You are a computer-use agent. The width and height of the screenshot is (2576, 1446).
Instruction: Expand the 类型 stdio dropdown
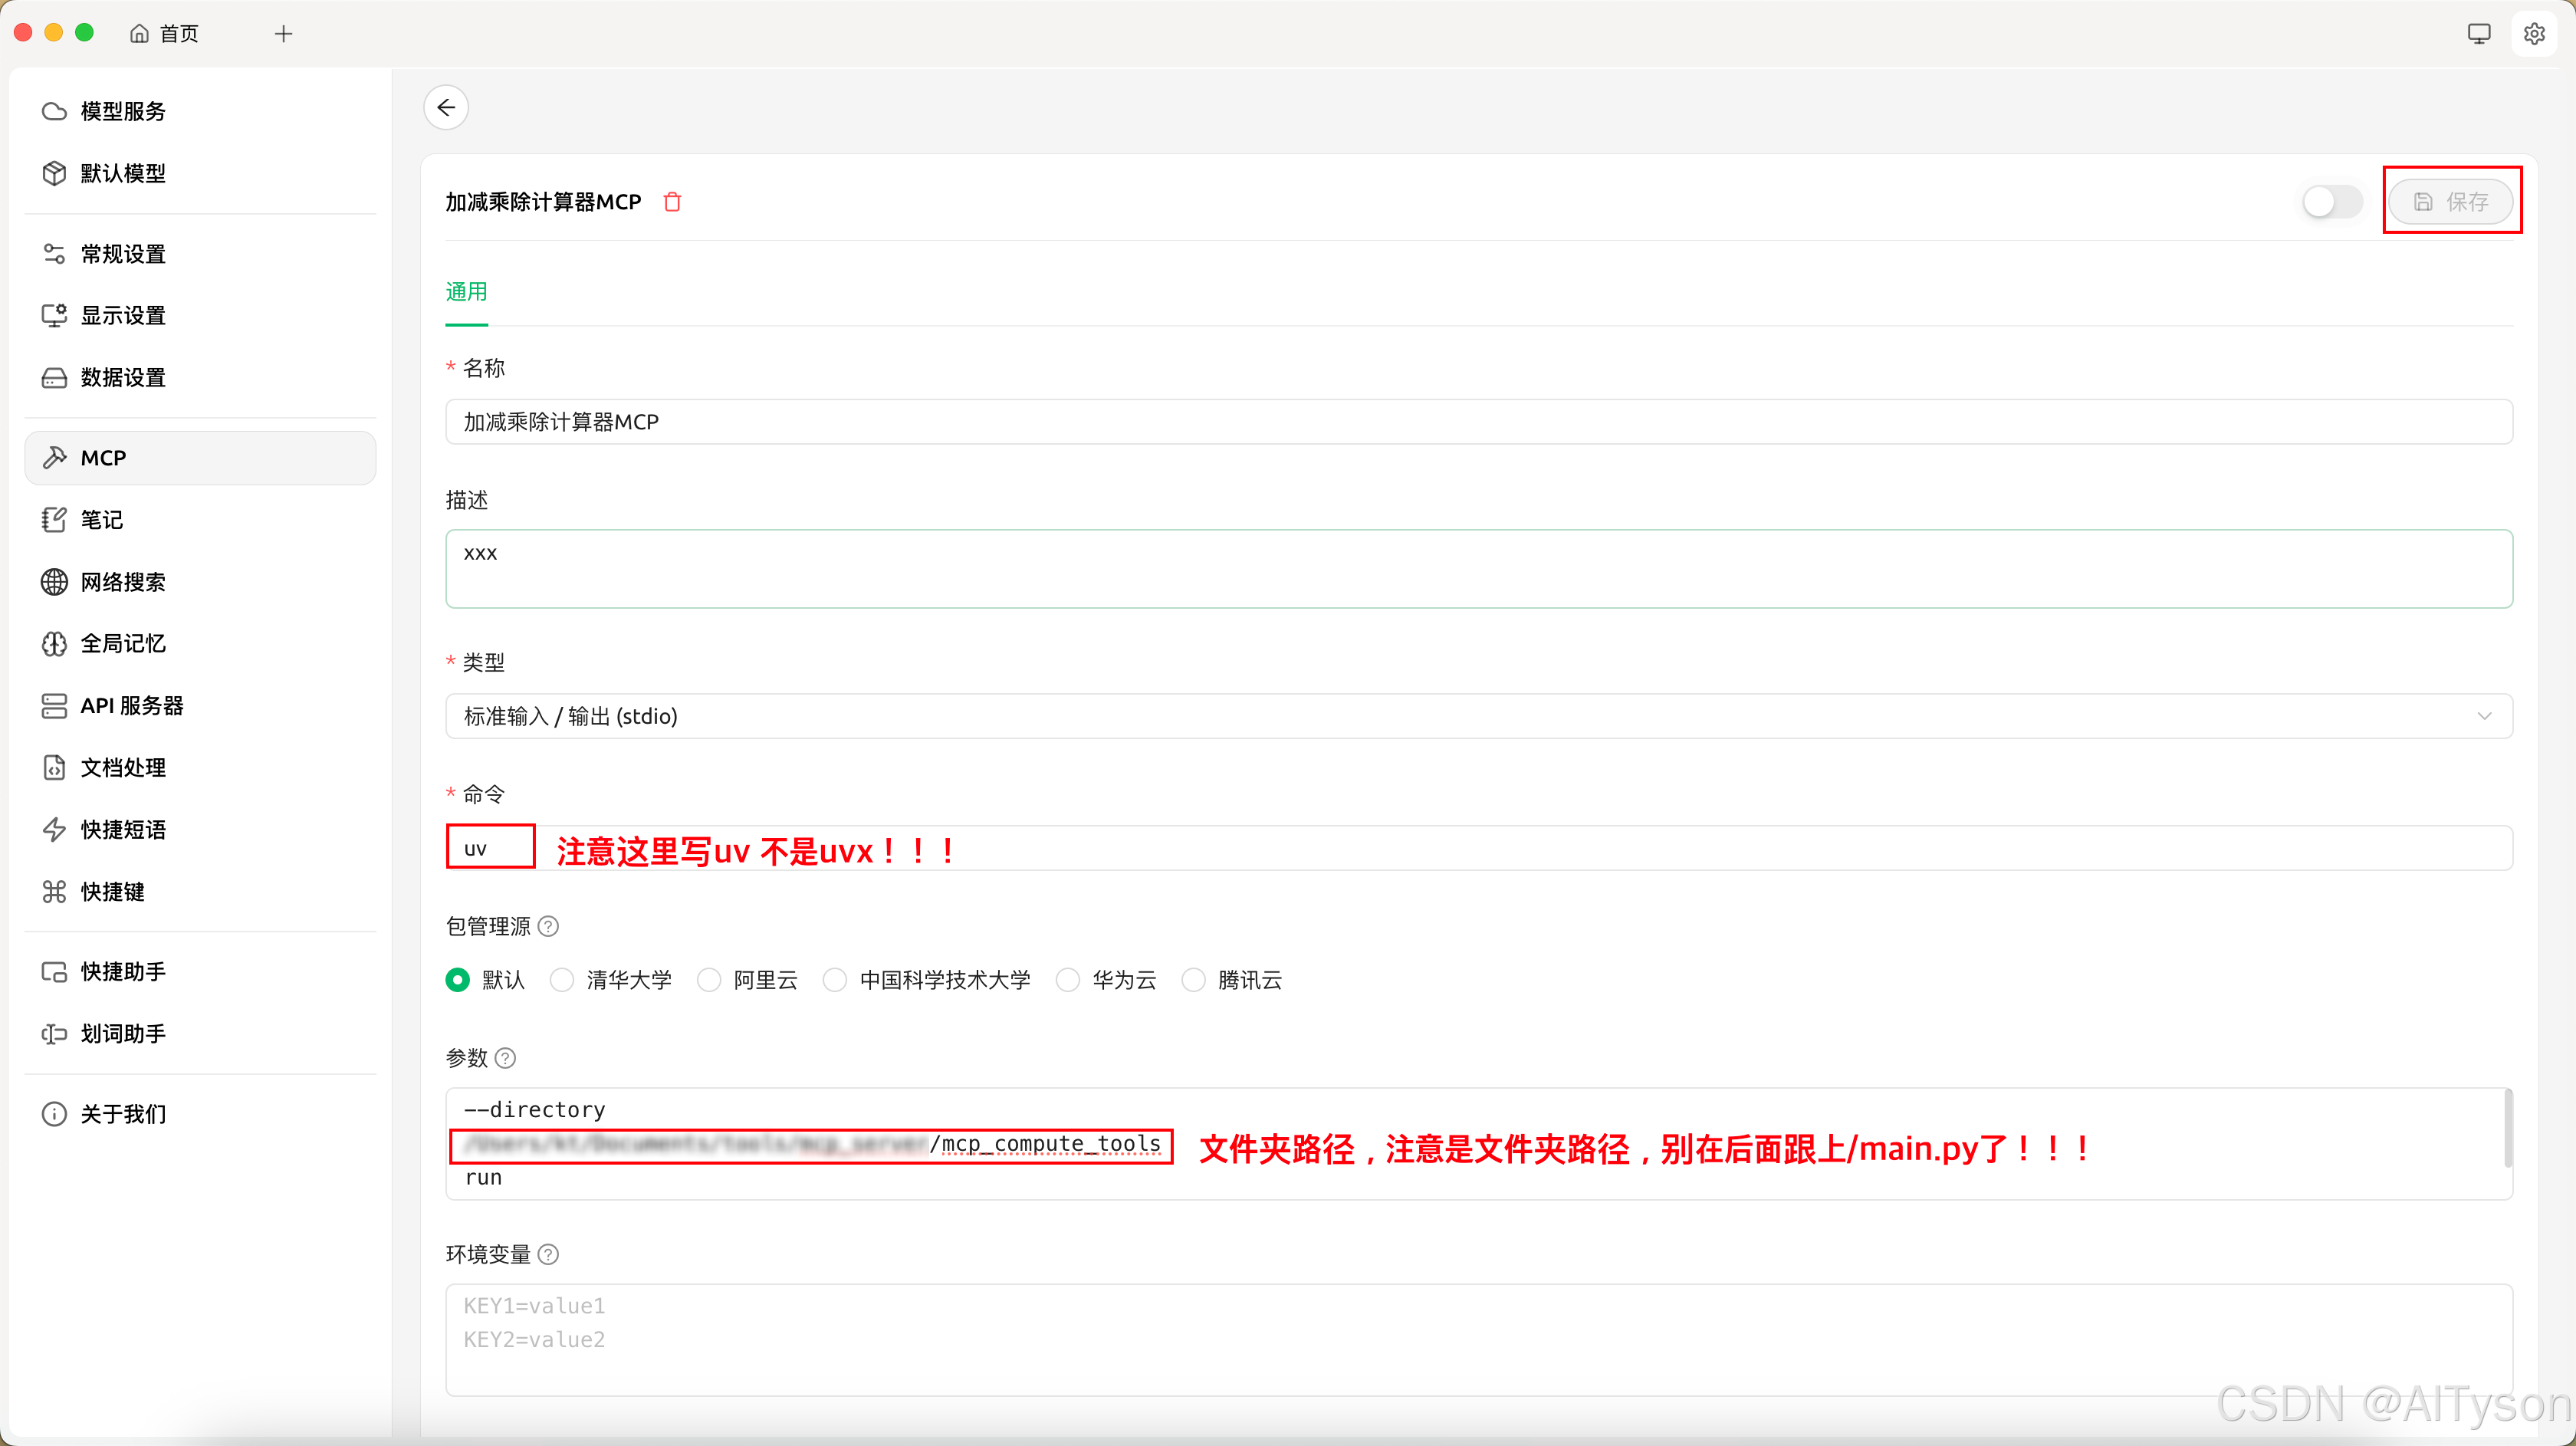[x=1478, y=716]
